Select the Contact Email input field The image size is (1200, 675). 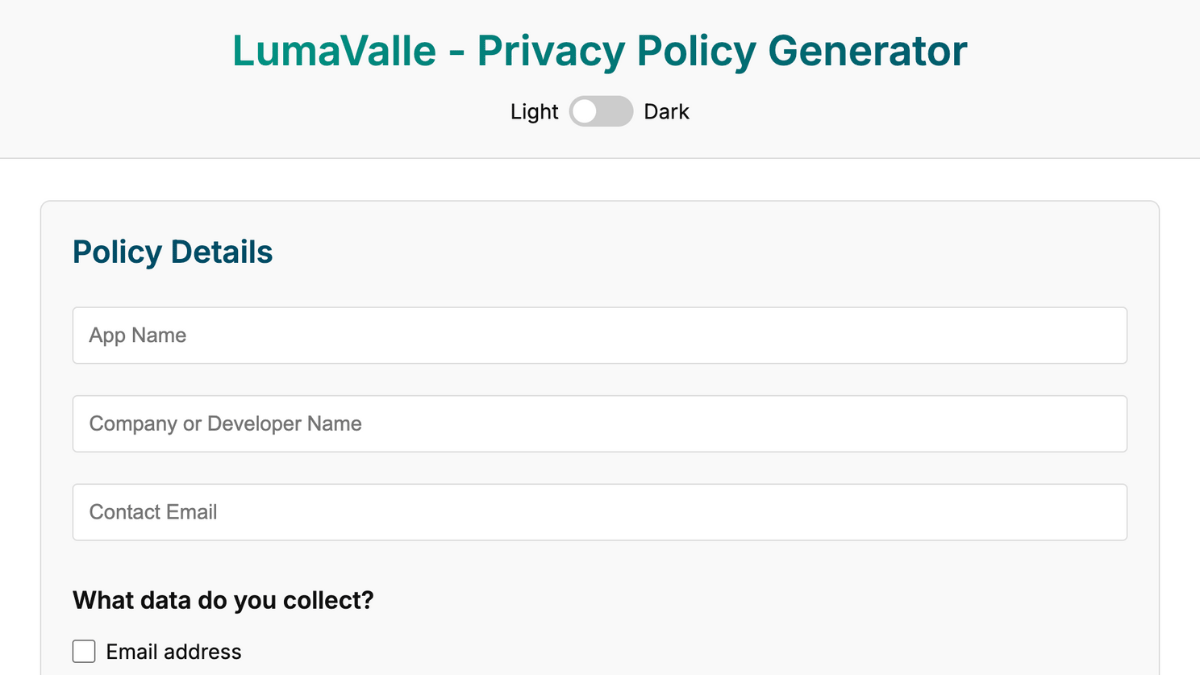600,512
